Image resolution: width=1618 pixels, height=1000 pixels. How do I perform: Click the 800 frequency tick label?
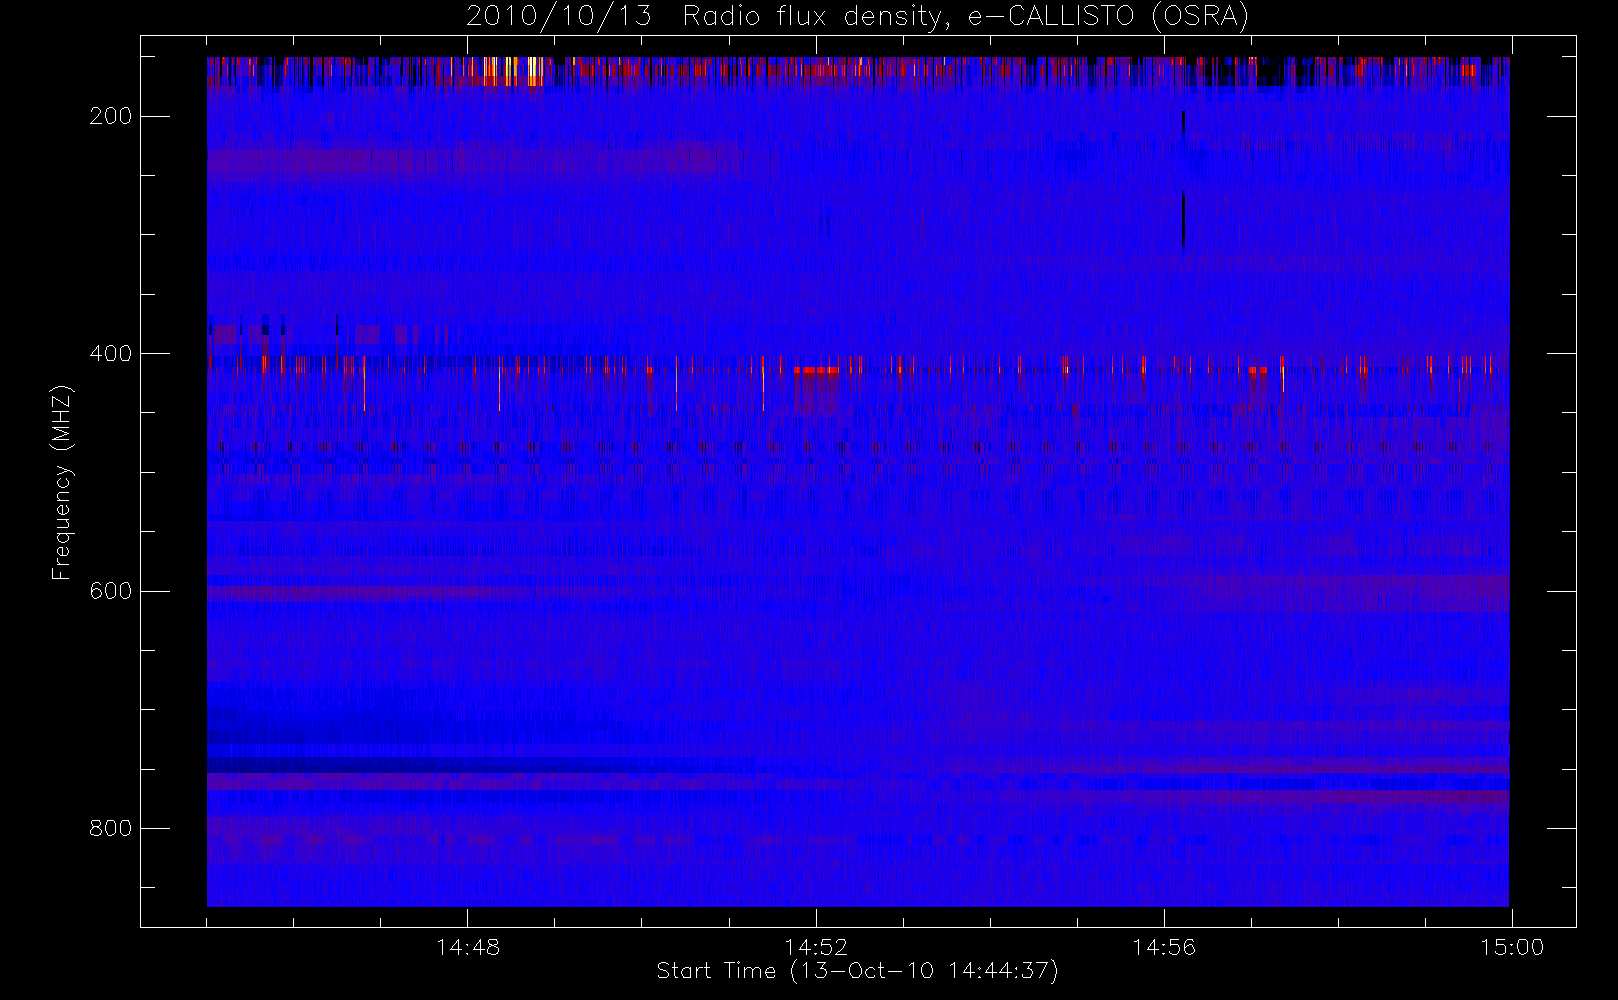[x=110, y=828]
